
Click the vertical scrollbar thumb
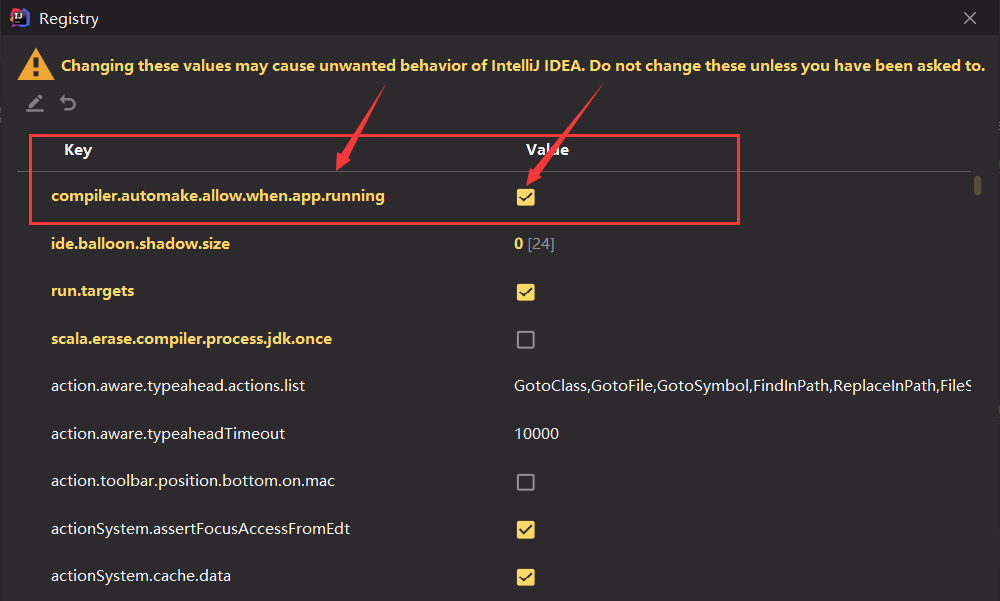pos(977,186)
